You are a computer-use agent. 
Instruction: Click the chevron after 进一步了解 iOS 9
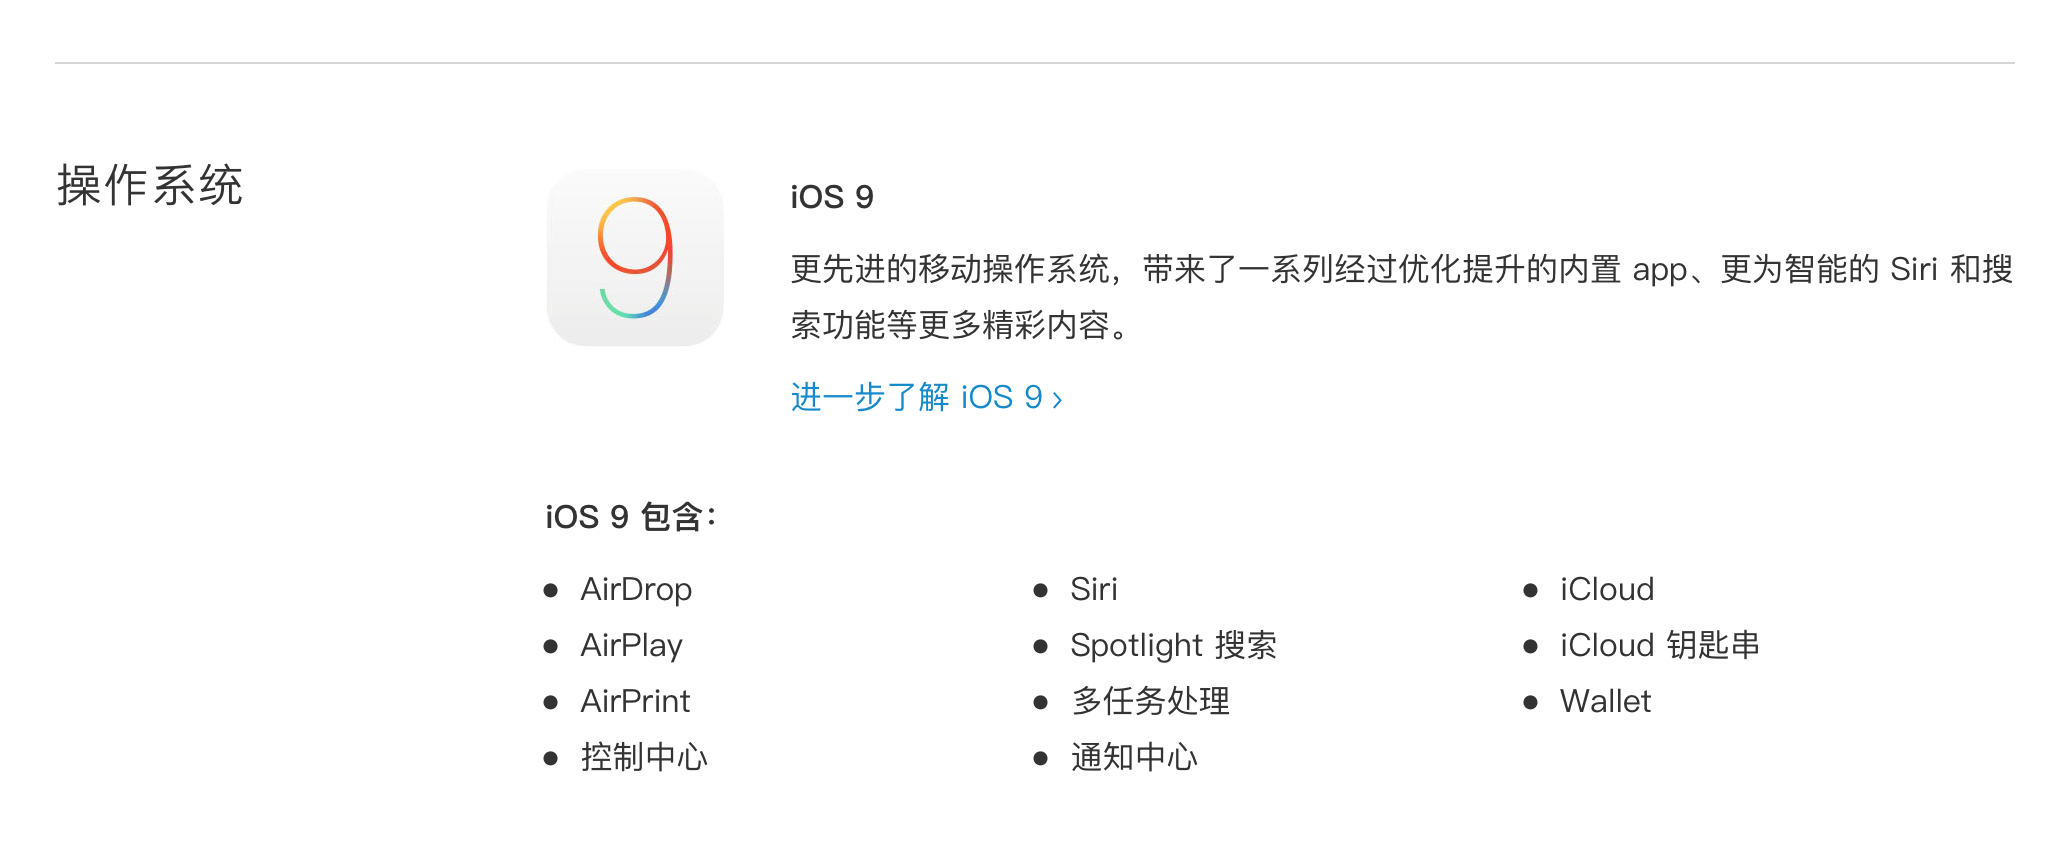(1057, 400)
